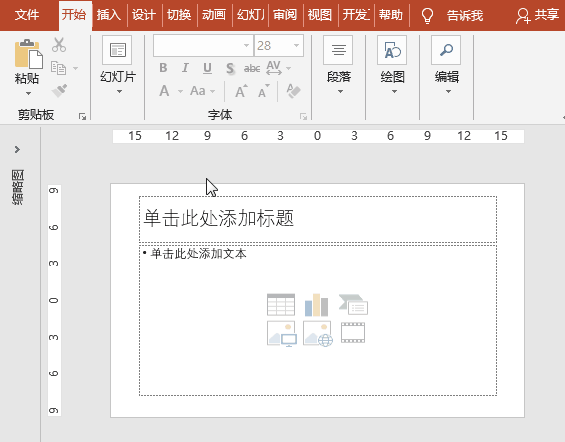
Task: Switch to the Review (审阅) tab
Action: click(285, 15)
